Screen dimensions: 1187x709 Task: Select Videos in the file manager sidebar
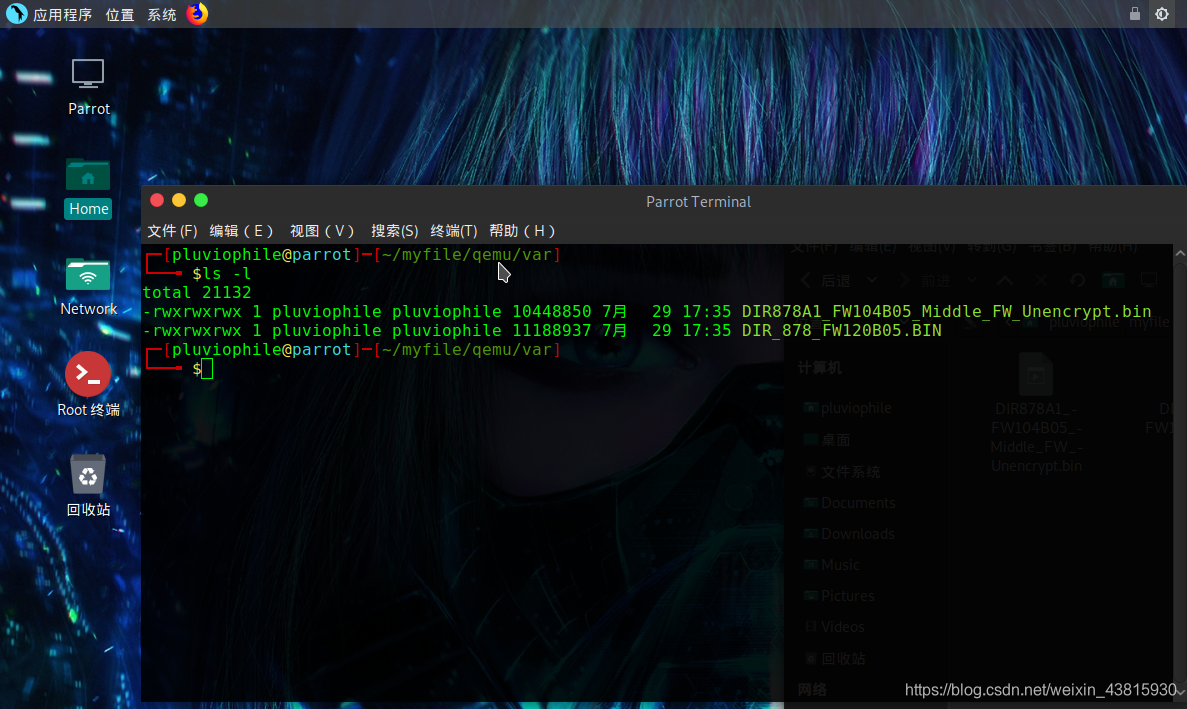tap(834, 627)
